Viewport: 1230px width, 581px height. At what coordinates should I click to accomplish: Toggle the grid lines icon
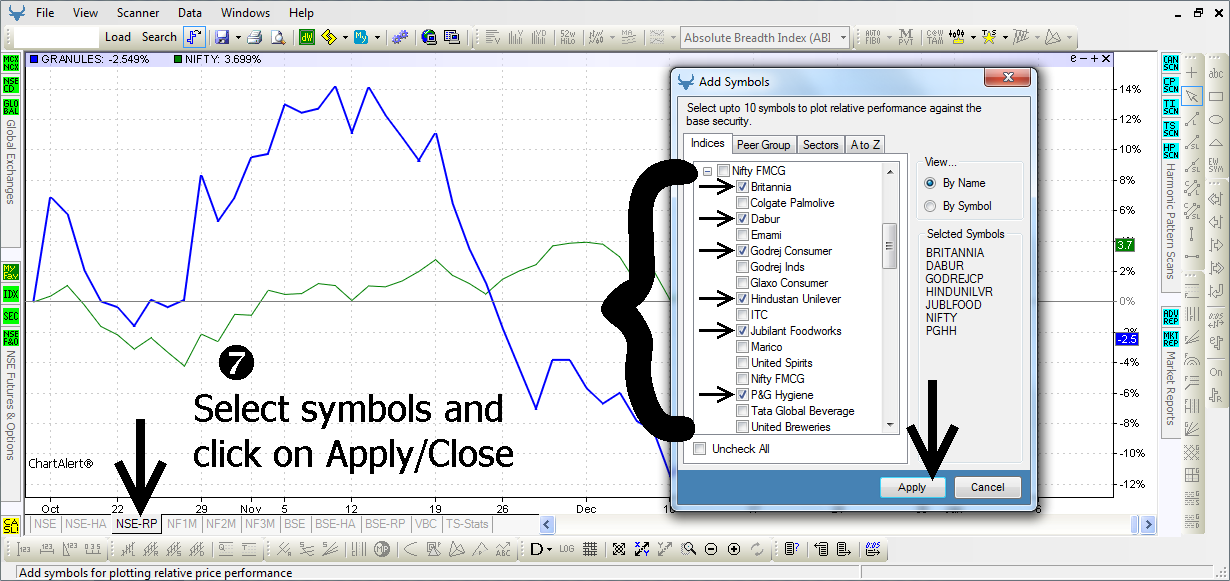590,549
